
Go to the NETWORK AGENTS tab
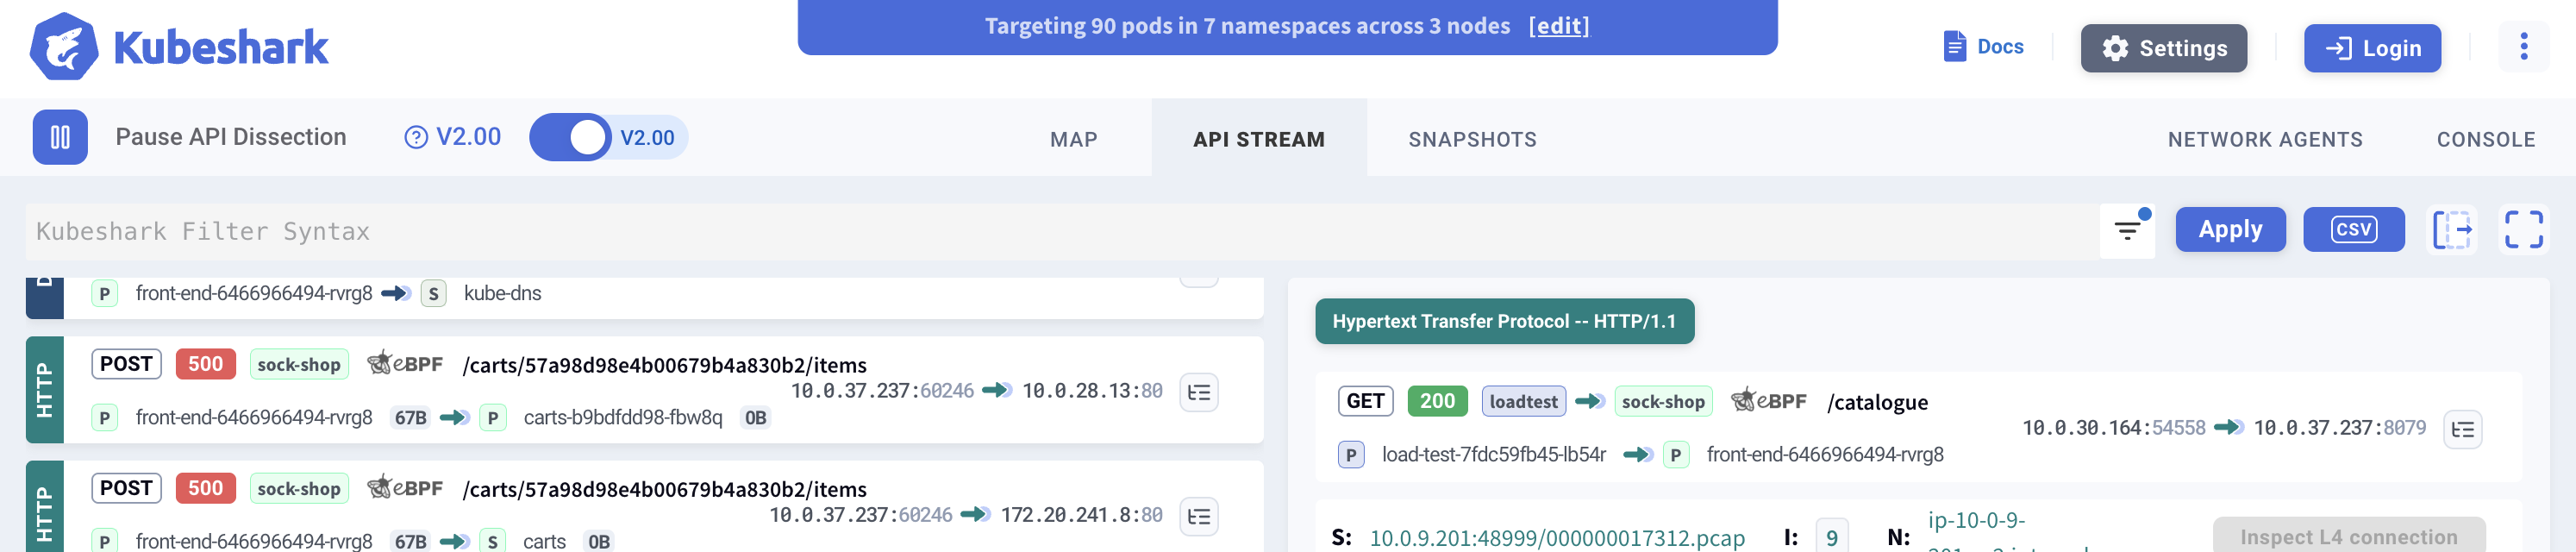click(2264, 139)
